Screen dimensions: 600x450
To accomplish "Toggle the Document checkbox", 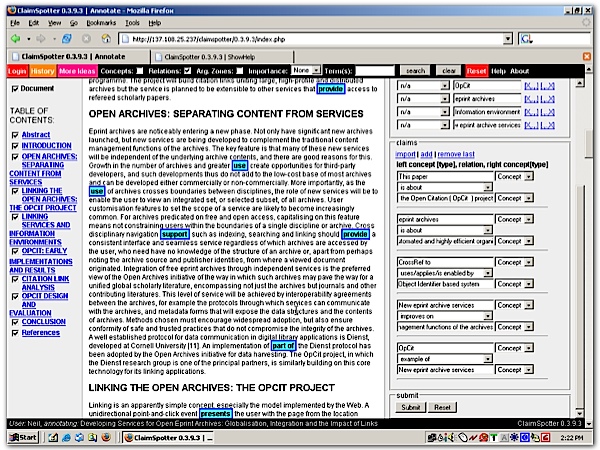I will click(15, 89).
